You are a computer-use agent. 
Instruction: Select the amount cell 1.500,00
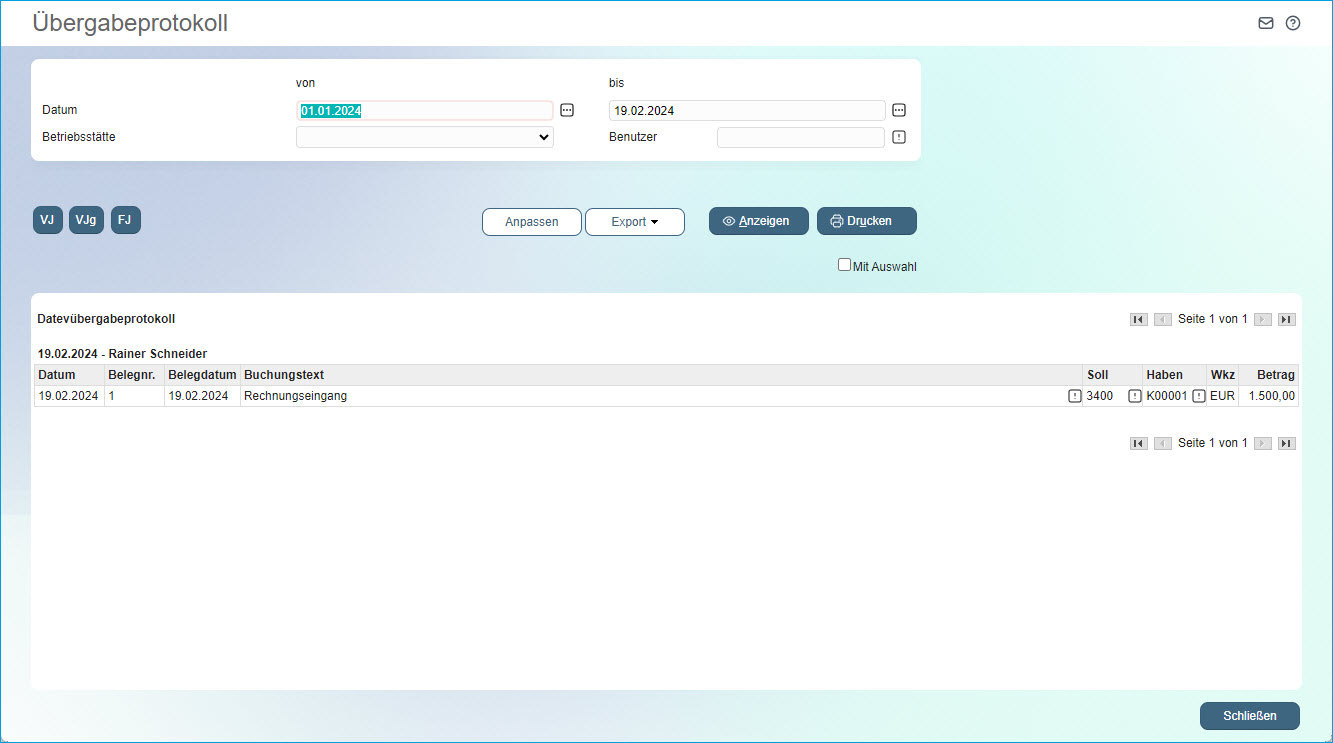click(1268, 396)
